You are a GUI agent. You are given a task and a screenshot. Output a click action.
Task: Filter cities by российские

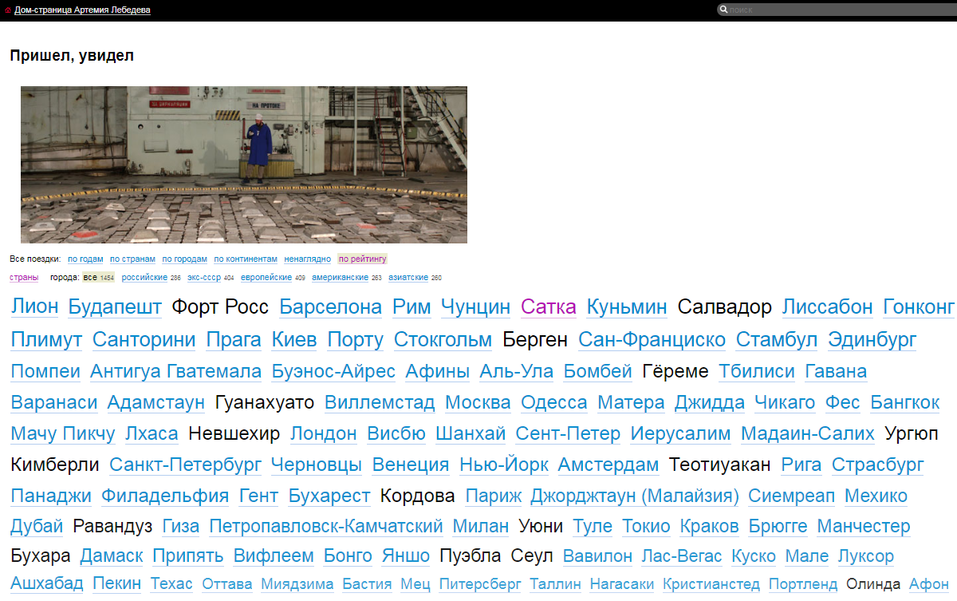(144, 277)
